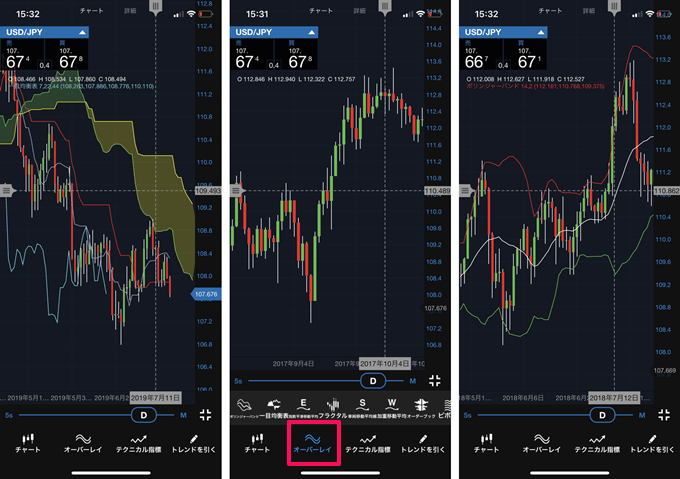Tap チャート candlestick icon in right screenshot bottom bar
This screenshot has height=479, width=680.
click(487, 443)
